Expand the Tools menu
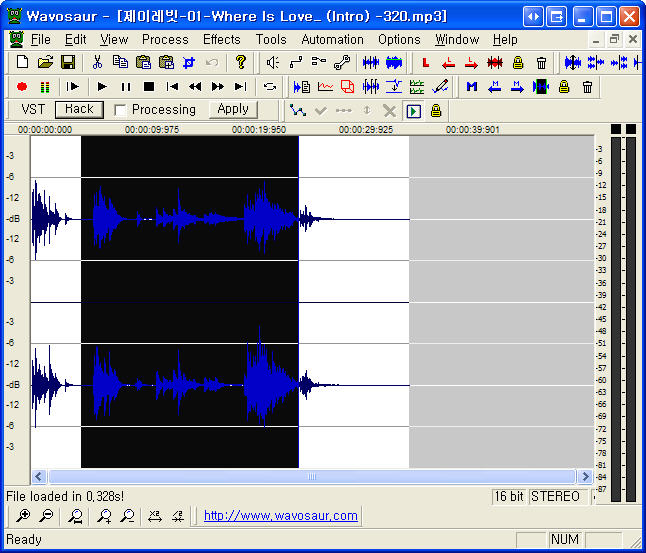Image resolution: width=646 pixels, height=553 pixels. tap(271, 39)
